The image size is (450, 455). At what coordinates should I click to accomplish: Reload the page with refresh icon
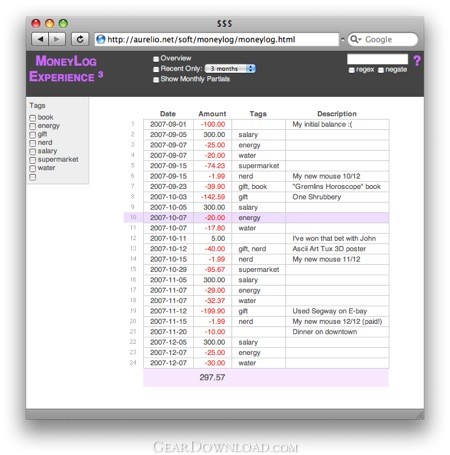pos(80,39)
